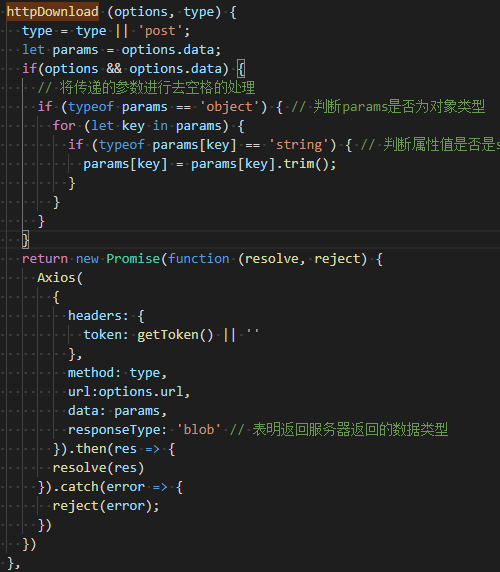
Task: Click 'for (let key in params)' line
Action: [148, 126]
